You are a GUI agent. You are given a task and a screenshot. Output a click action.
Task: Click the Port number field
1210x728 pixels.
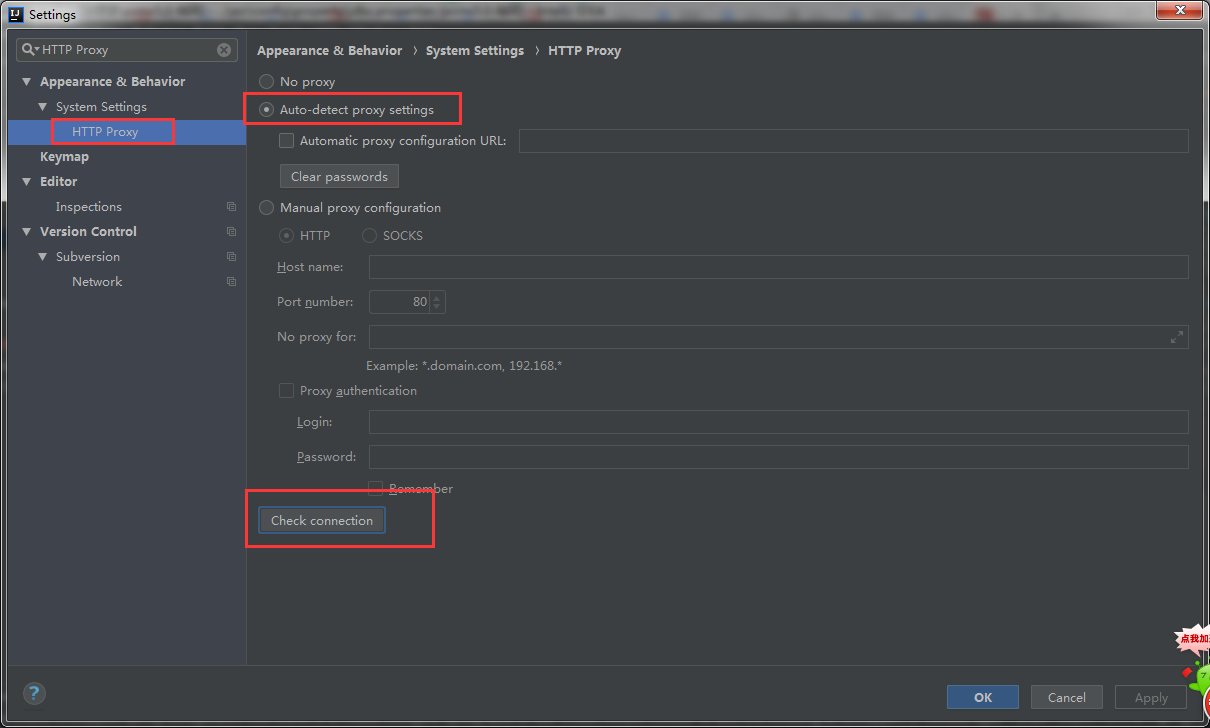coord(400,302)
